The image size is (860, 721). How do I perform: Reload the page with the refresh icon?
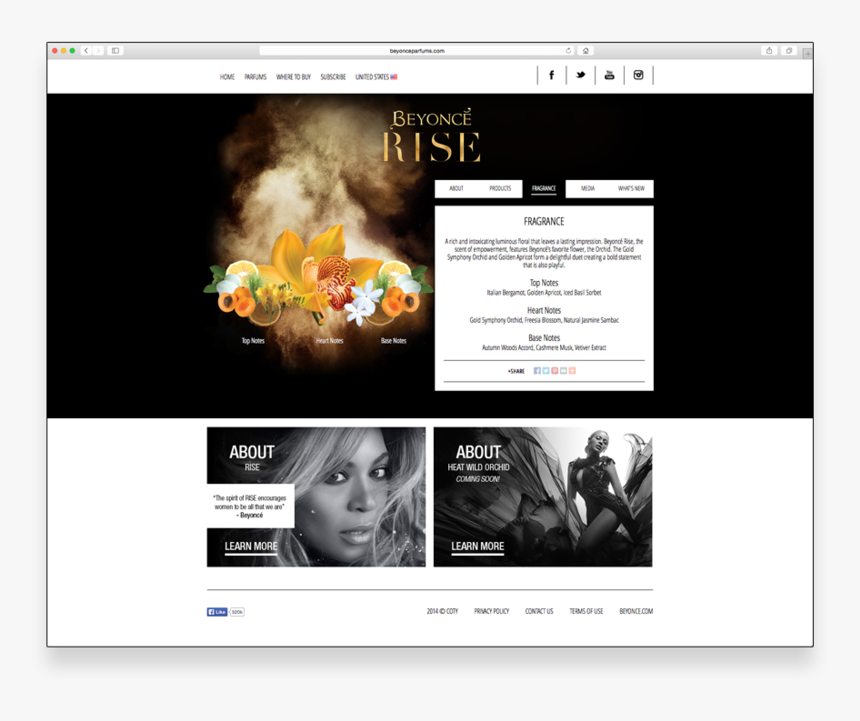click(568, 50)
